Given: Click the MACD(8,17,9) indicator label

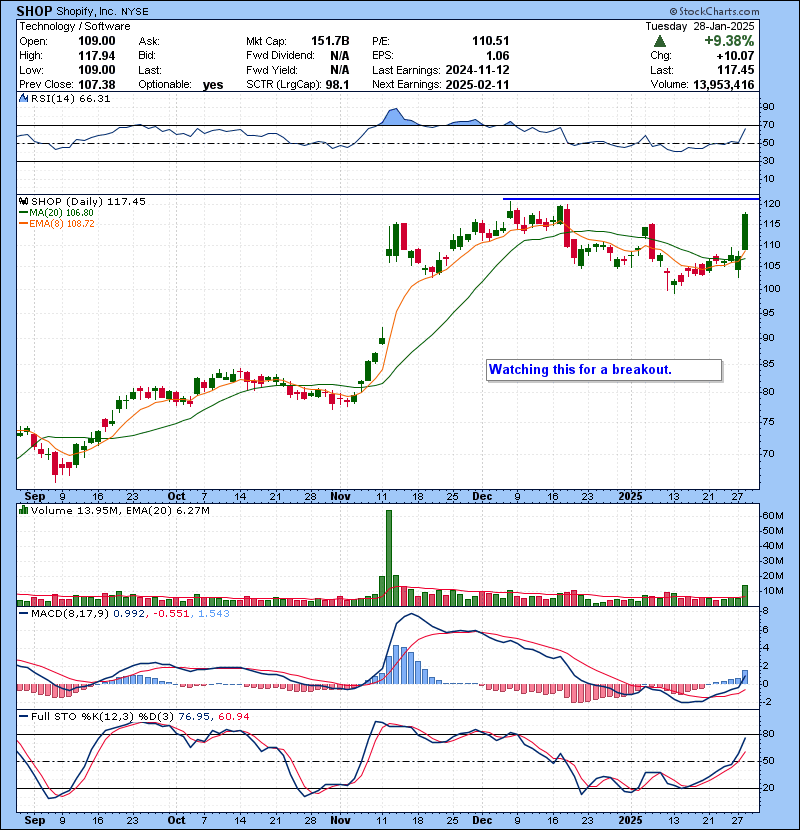Looking at the screenshot, I should (70, 614).
